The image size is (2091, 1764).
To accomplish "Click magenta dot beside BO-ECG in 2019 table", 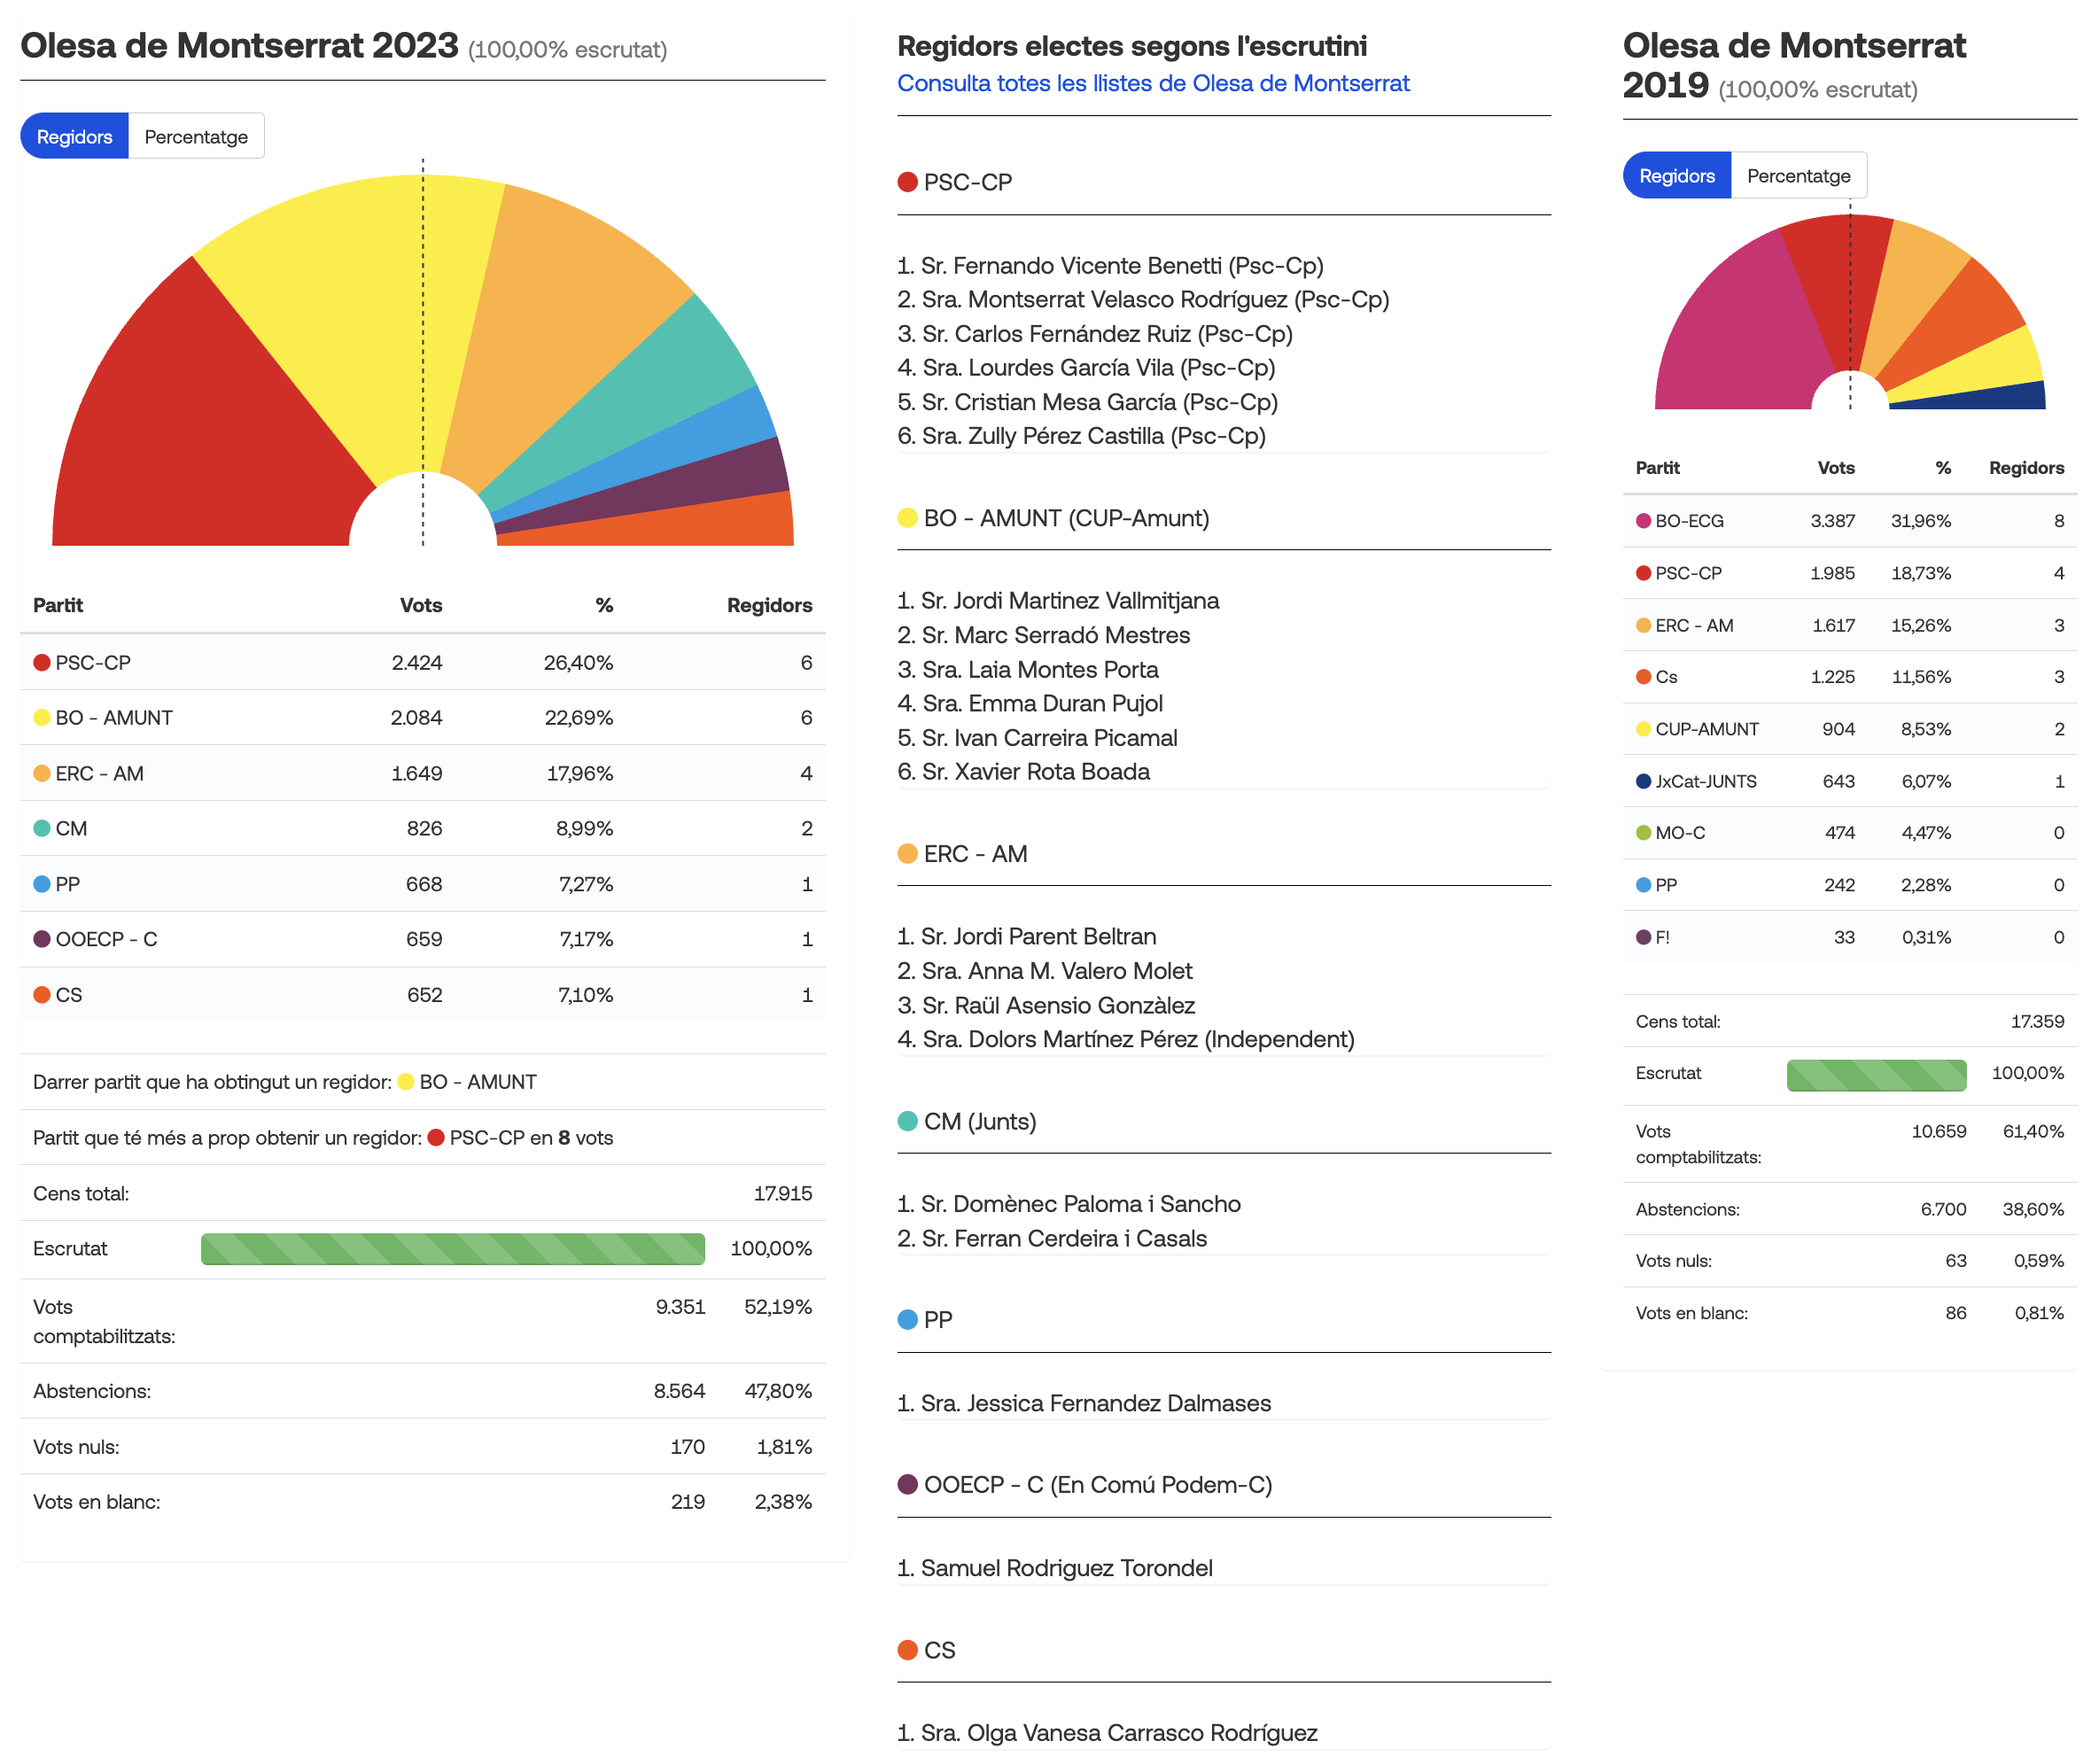I will 1643,521.
